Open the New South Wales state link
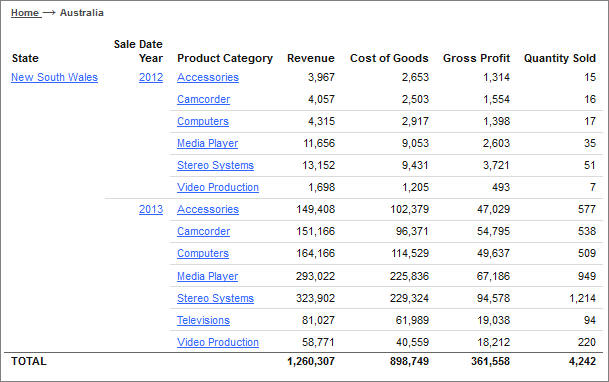The width and height of the screenshot is (609, 382). coord(54,77)
